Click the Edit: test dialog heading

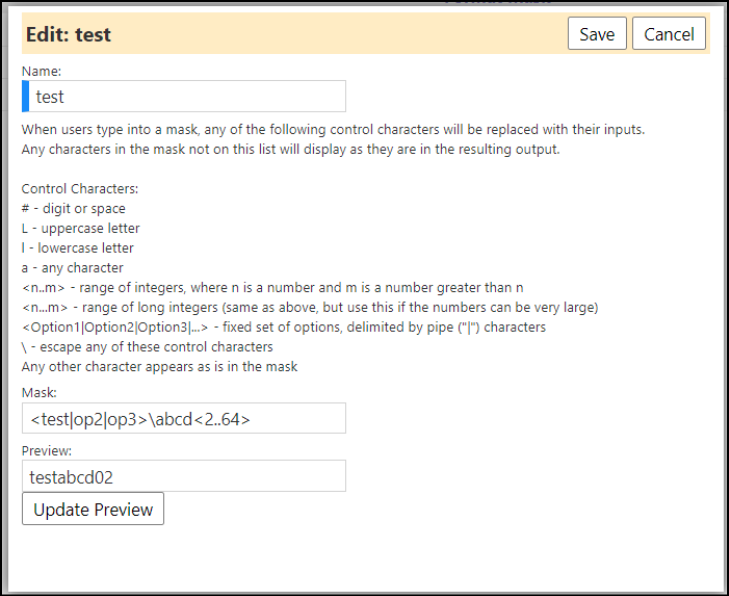(68, 34)
